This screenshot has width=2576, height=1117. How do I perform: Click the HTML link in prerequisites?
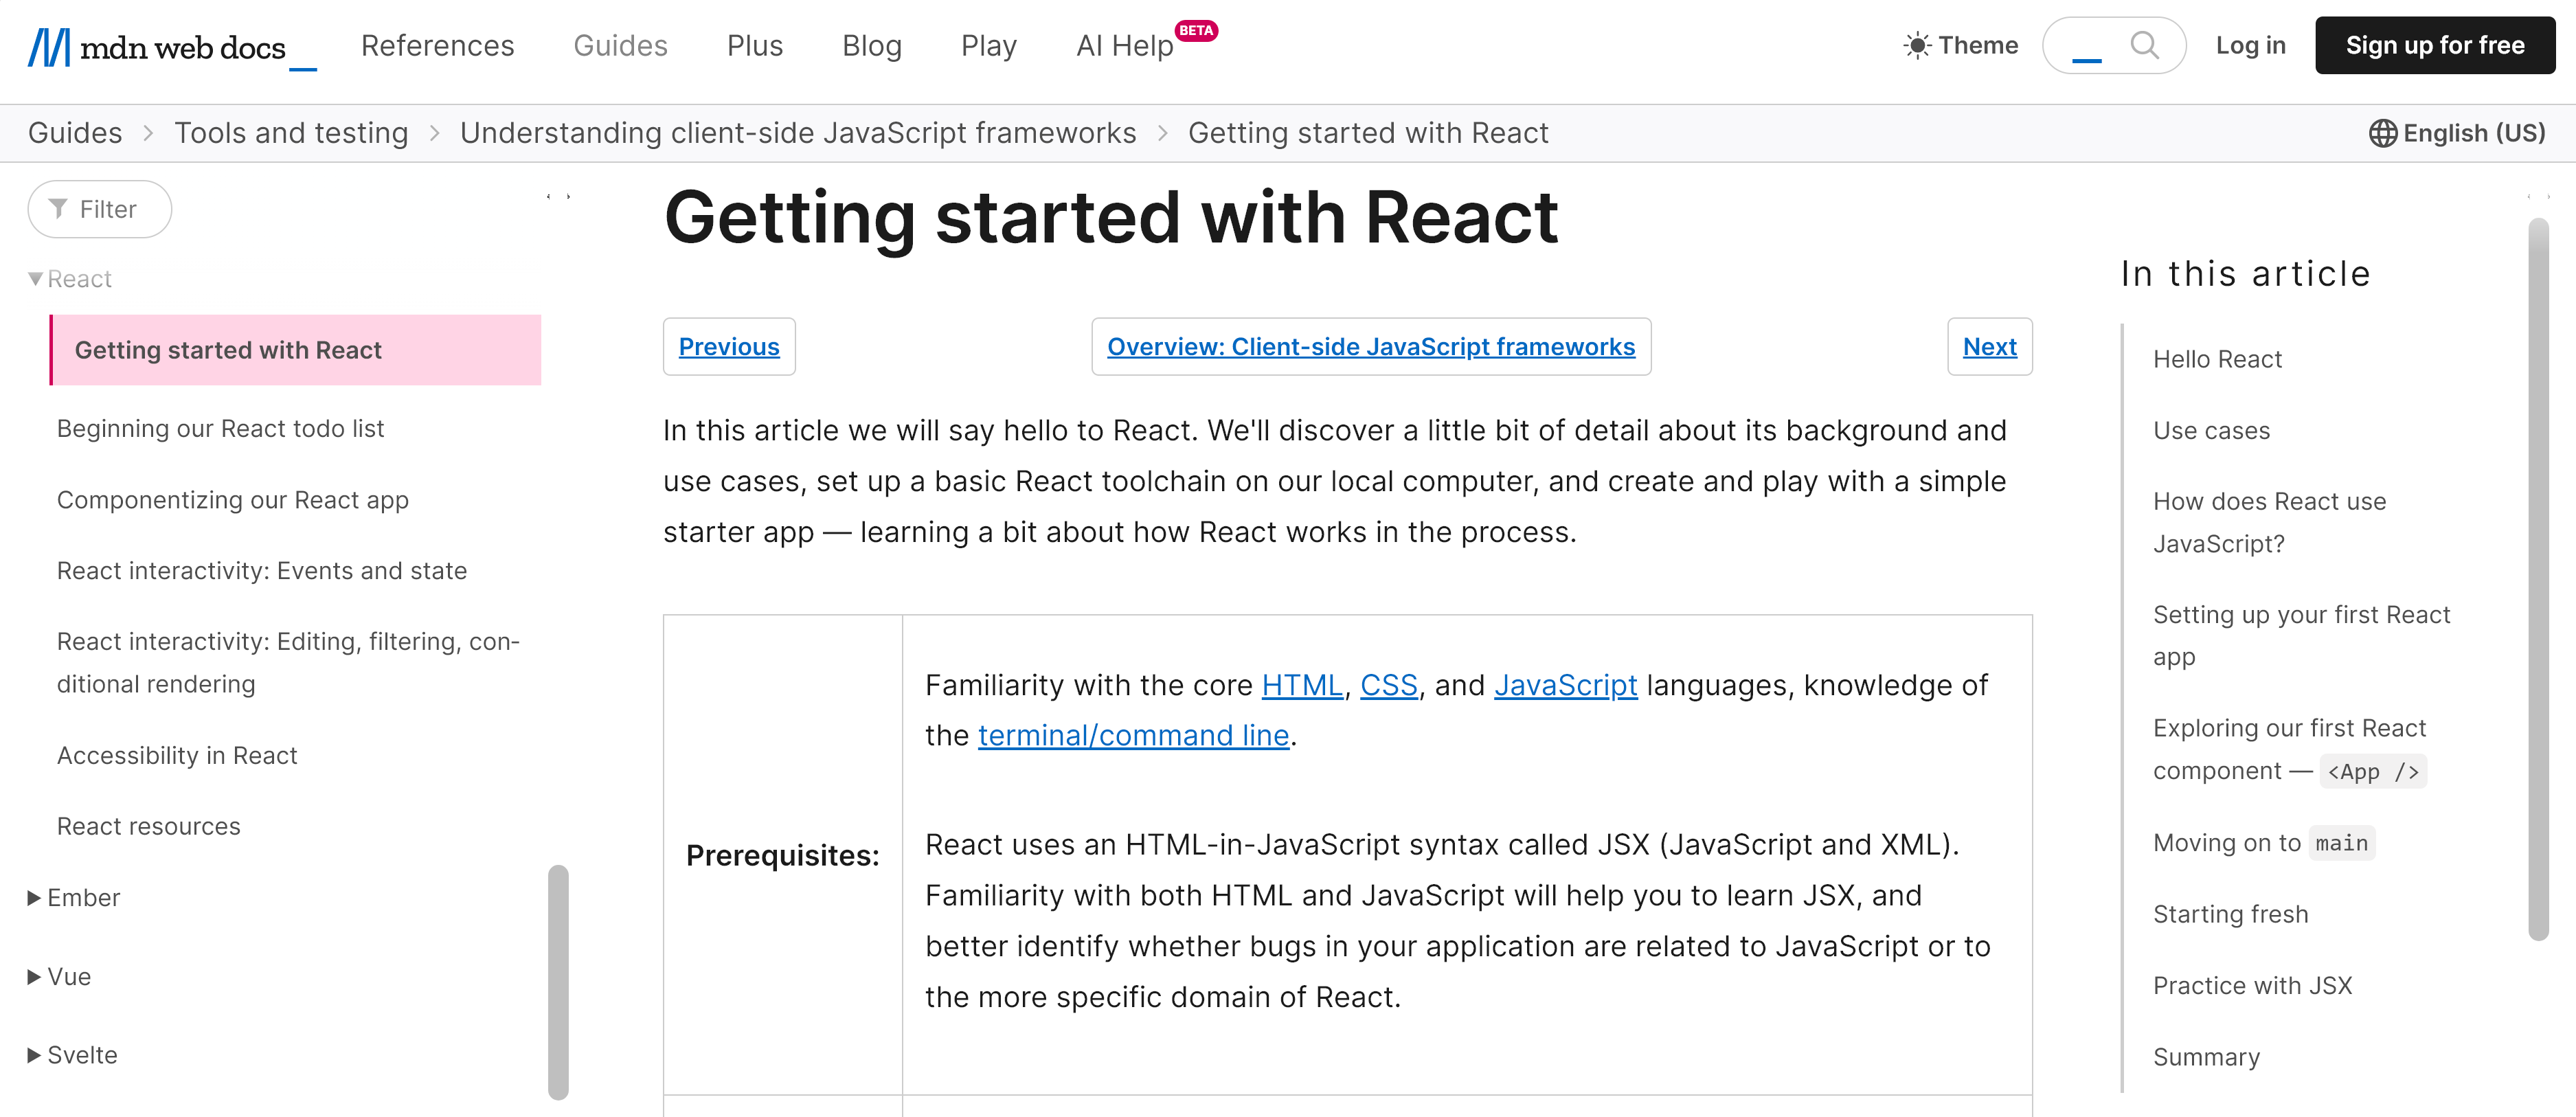pos(1302,686)
